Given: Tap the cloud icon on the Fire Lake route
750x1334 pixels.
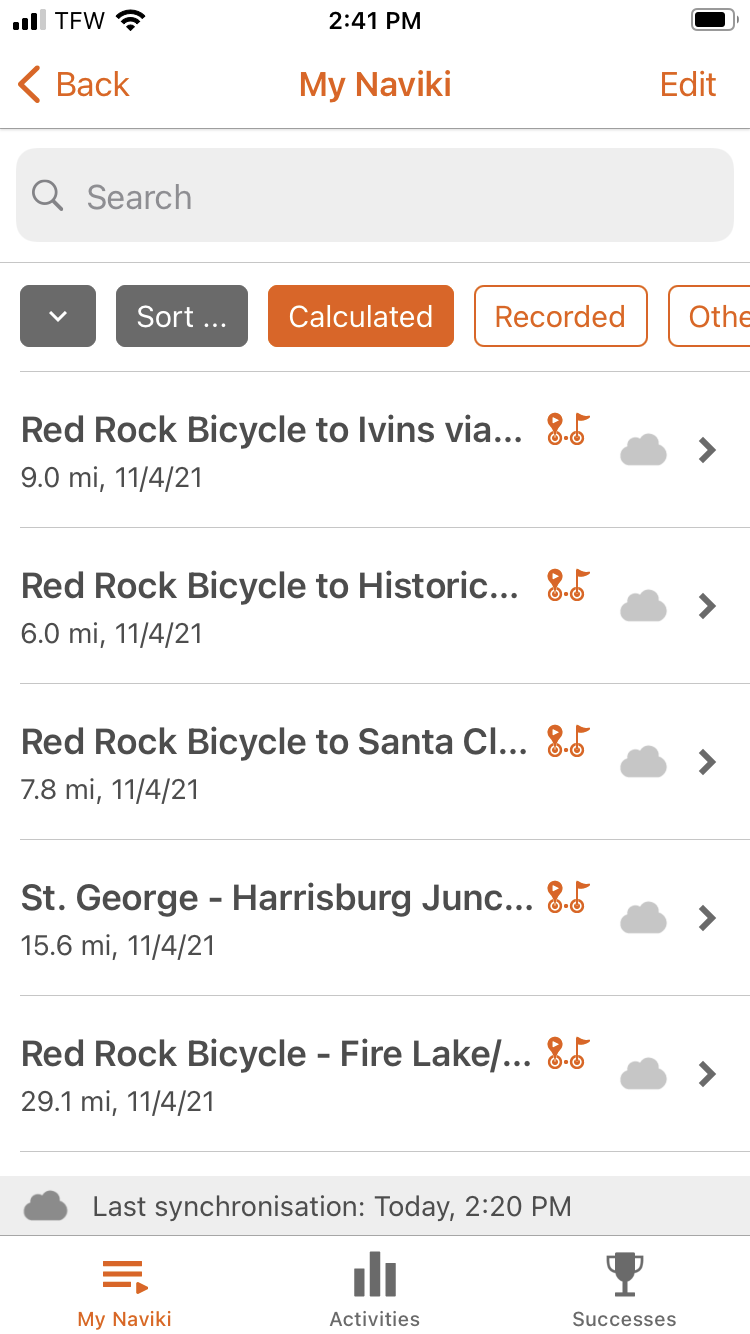Looking at the screenshot, I should pos(643,1074).
